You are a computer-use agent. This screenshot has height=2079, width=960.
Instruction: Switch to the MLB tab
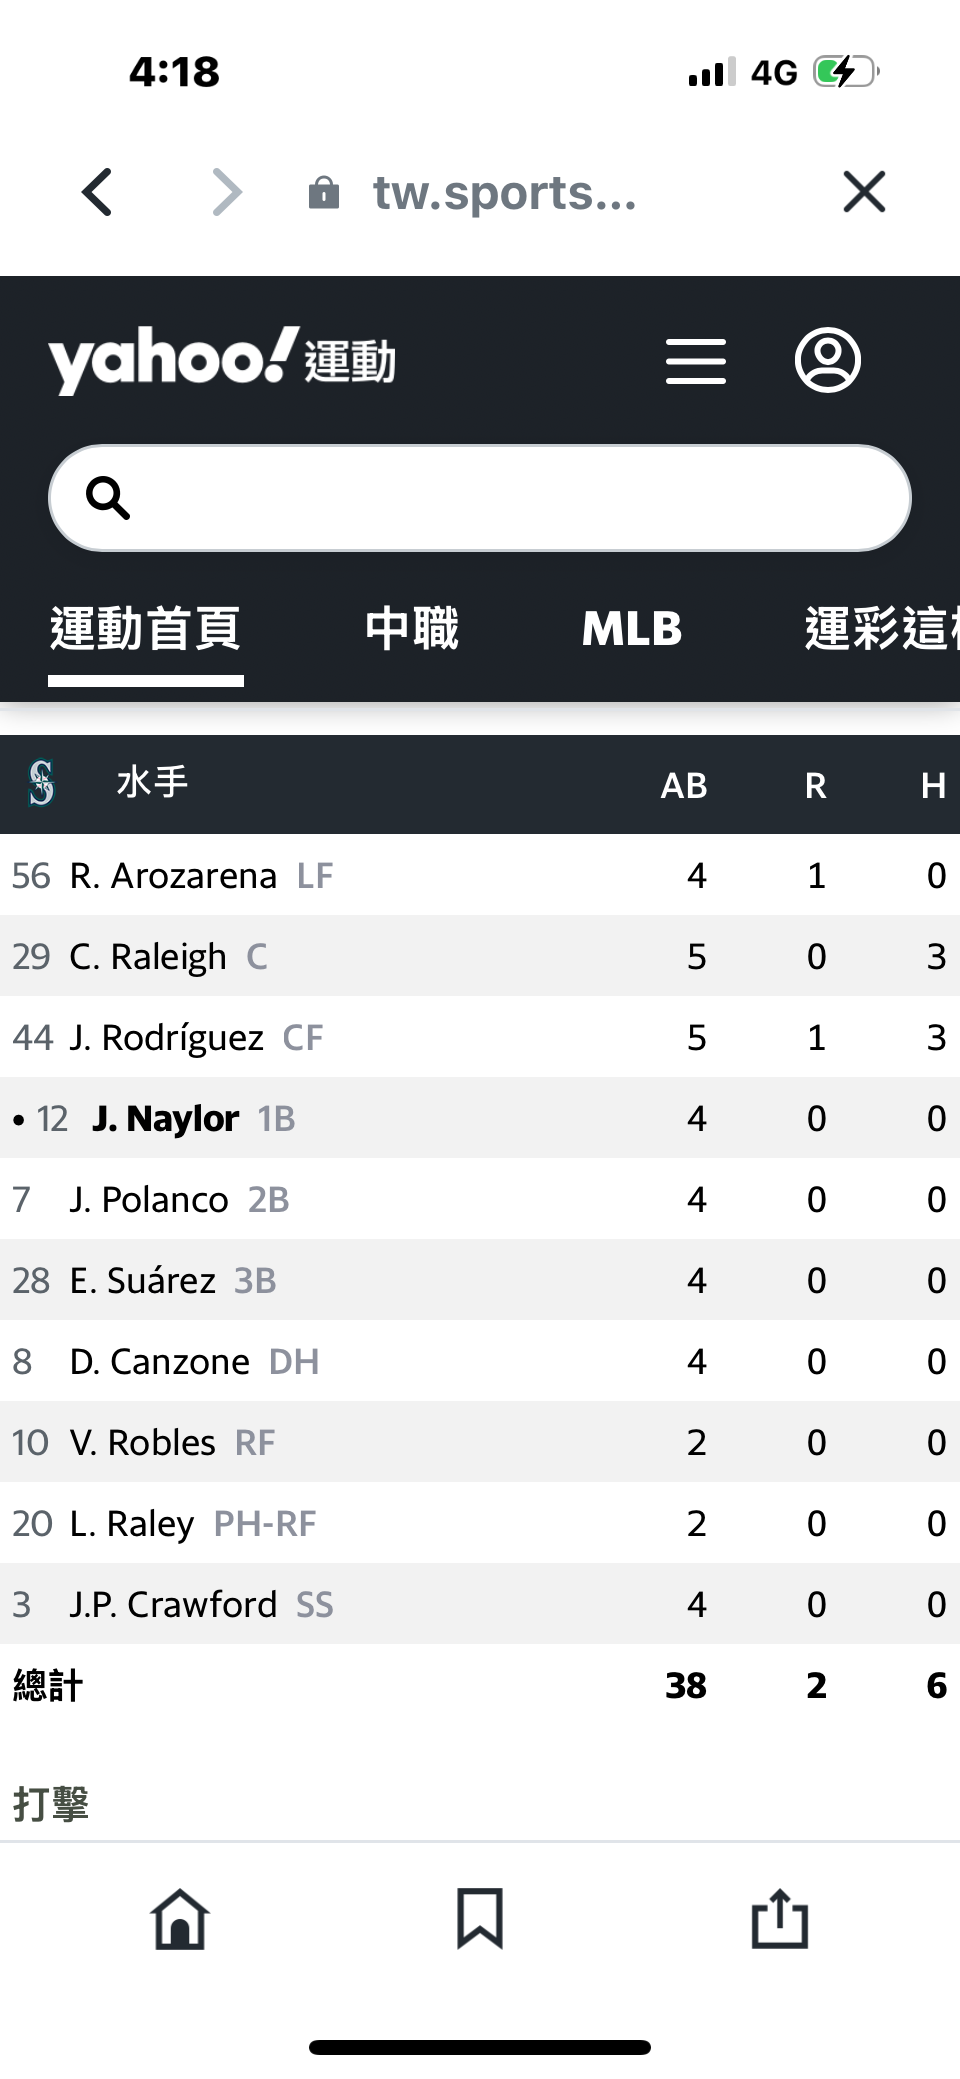[x=632, y=629]
